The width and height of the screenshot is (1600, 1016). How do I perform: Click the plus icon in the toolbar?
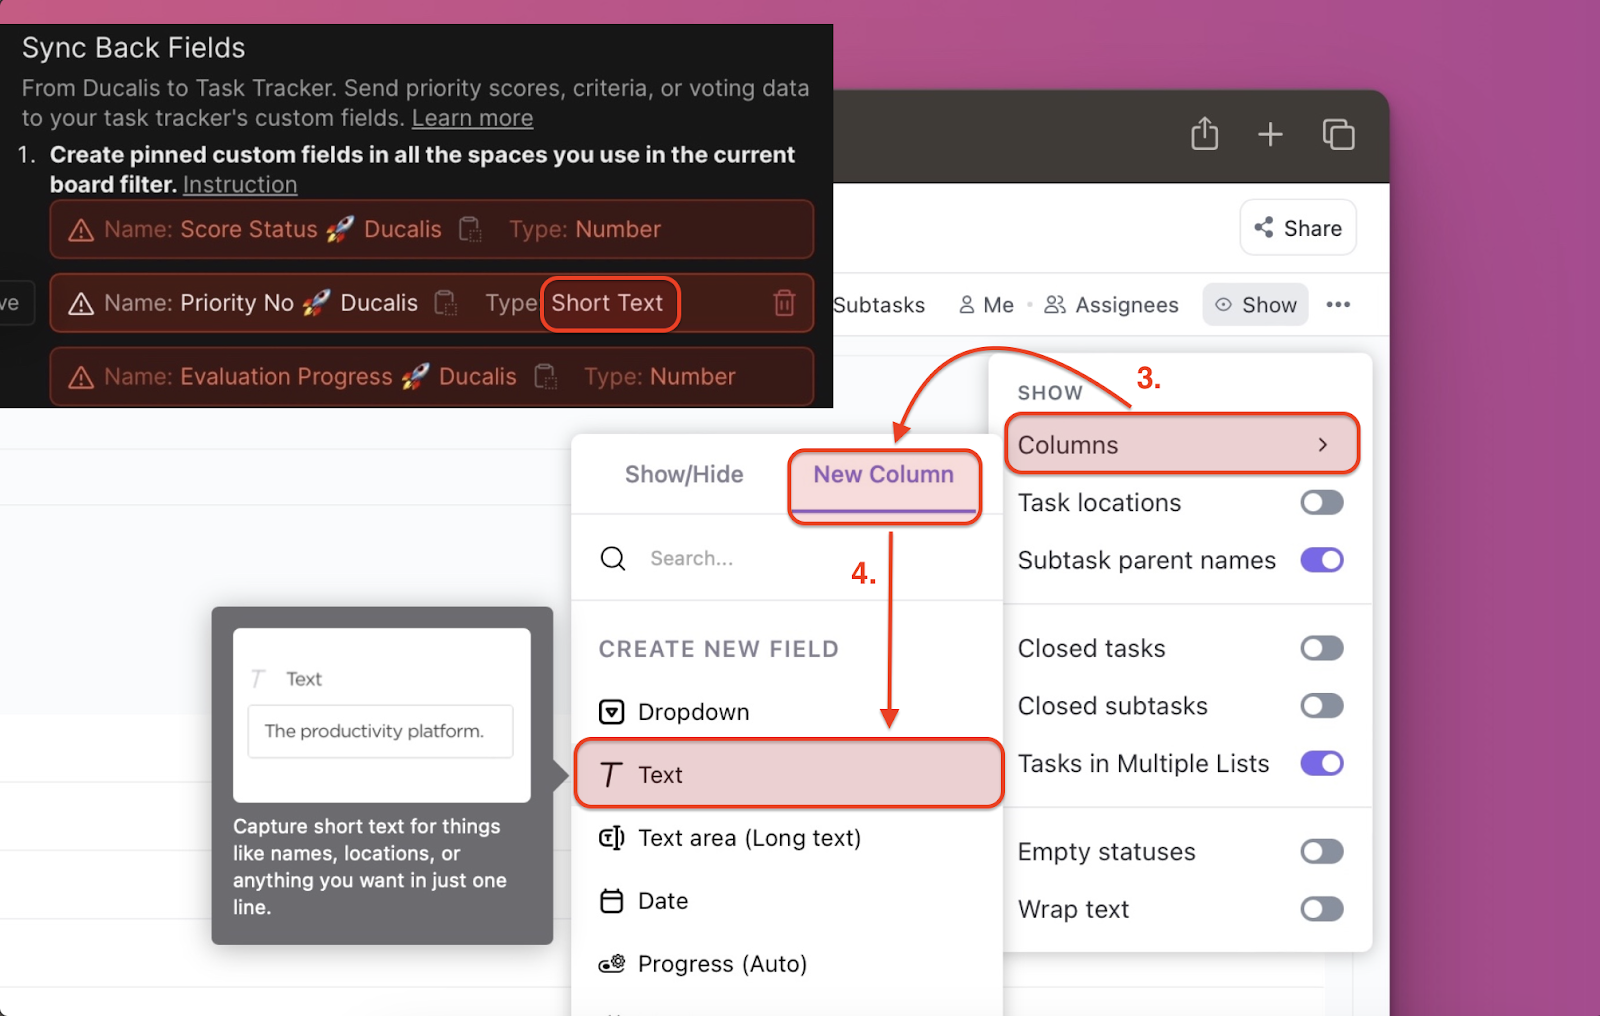pos(1269,133)
